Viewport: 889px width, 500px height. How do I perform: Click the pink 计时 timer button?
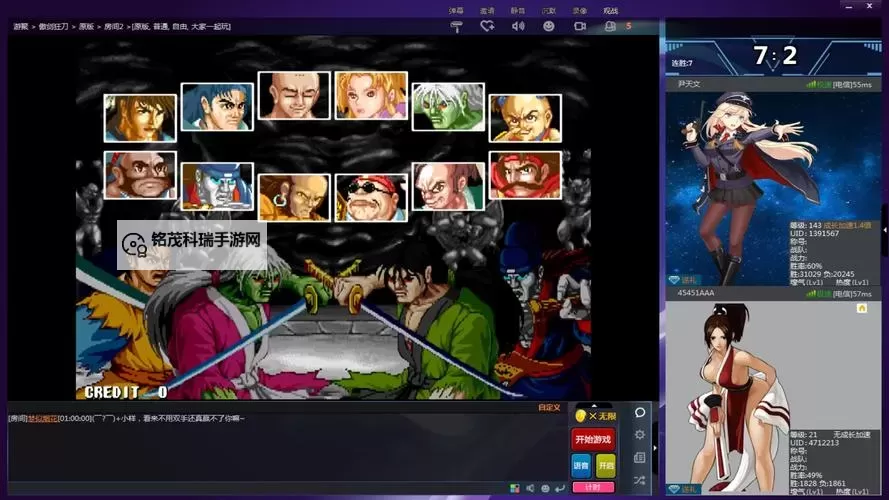click(x=593, y=487)
